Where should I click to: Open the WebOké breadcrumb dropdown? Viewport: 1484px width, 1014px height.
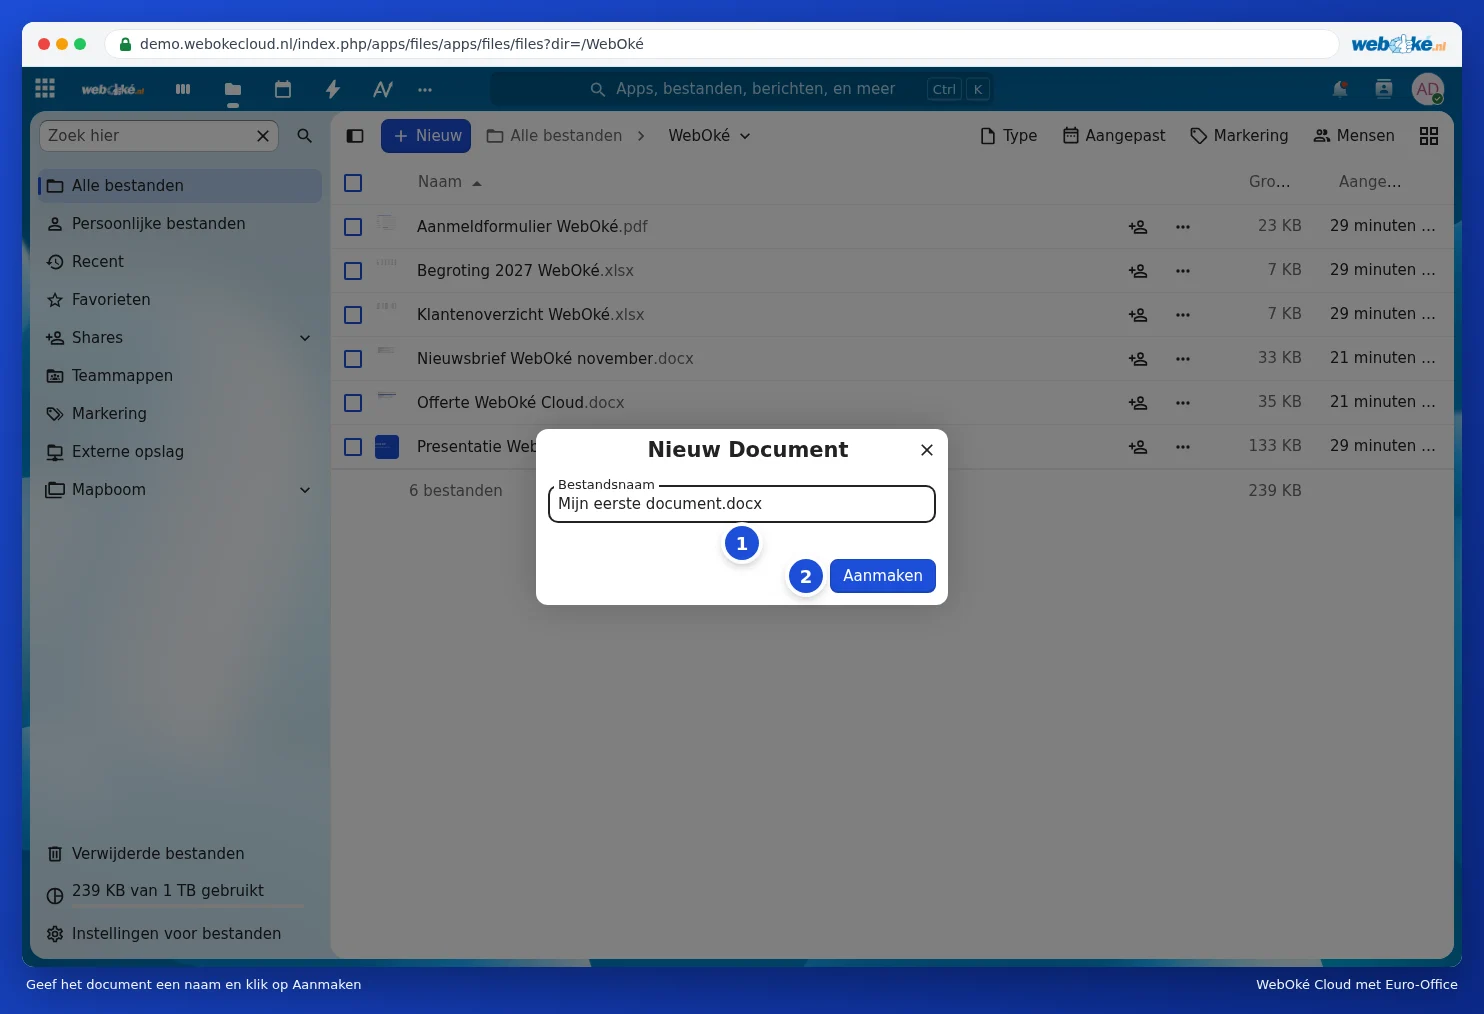709,136
